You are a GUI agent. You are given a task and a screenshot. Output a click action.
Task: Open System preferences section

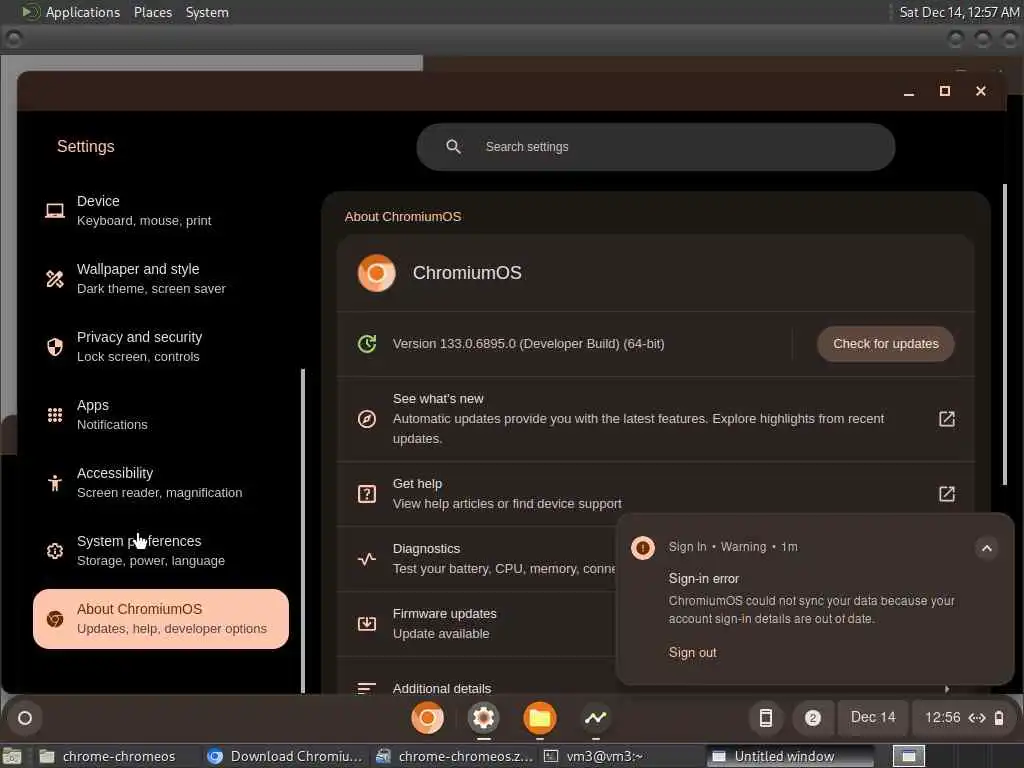point(161,550)
